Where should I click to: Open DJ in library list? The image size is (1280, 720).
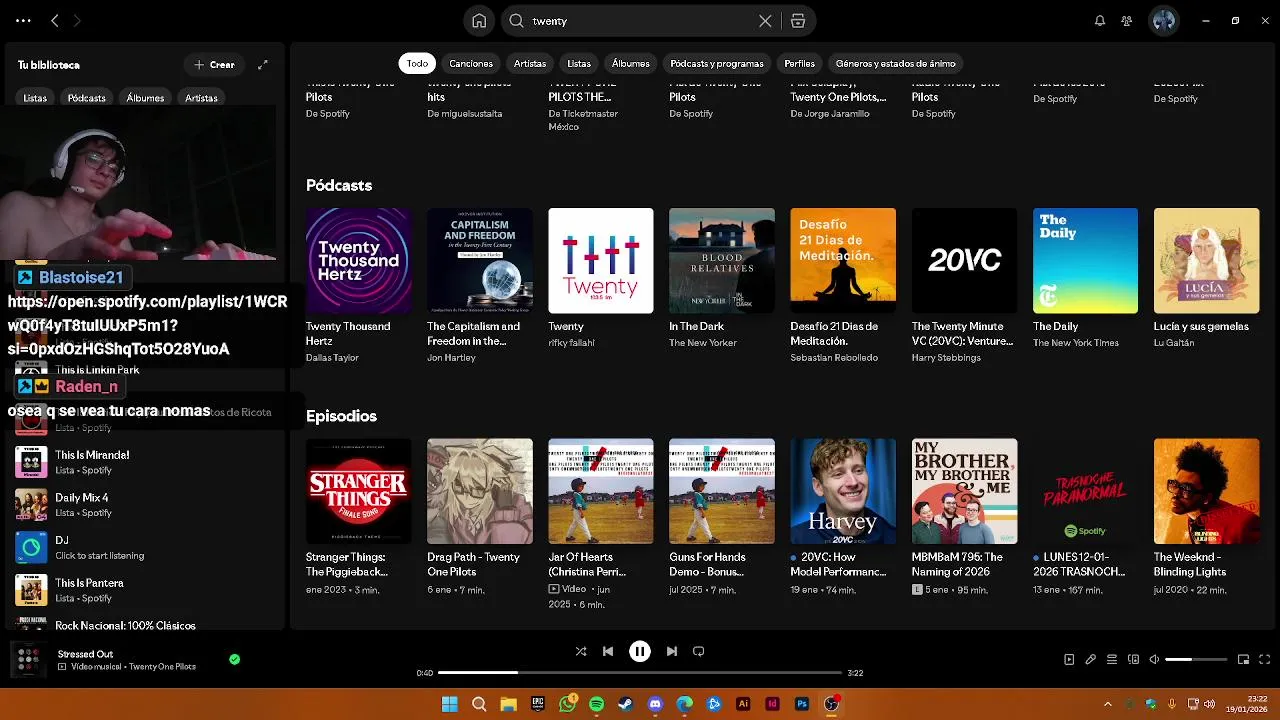[145, 547]
